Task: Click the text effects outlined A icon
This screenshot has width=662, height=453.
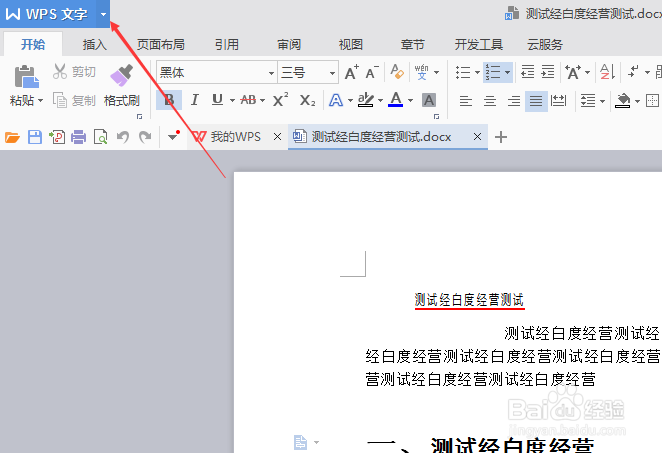Action: 336,100
